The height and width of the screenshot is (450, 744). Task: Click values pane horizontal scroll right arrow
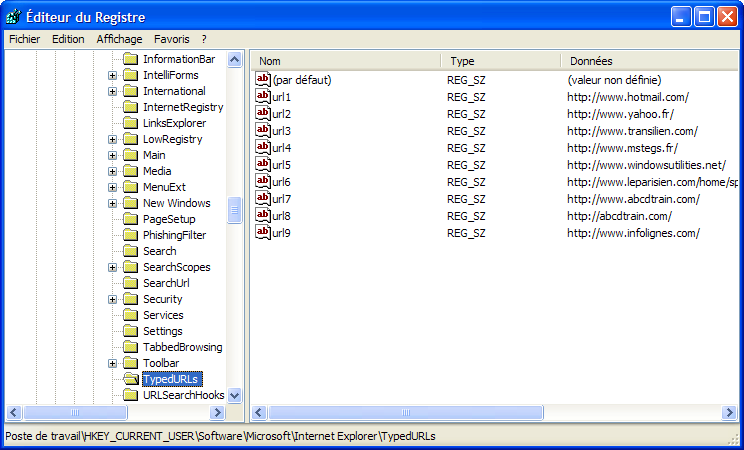pos(729,412)
